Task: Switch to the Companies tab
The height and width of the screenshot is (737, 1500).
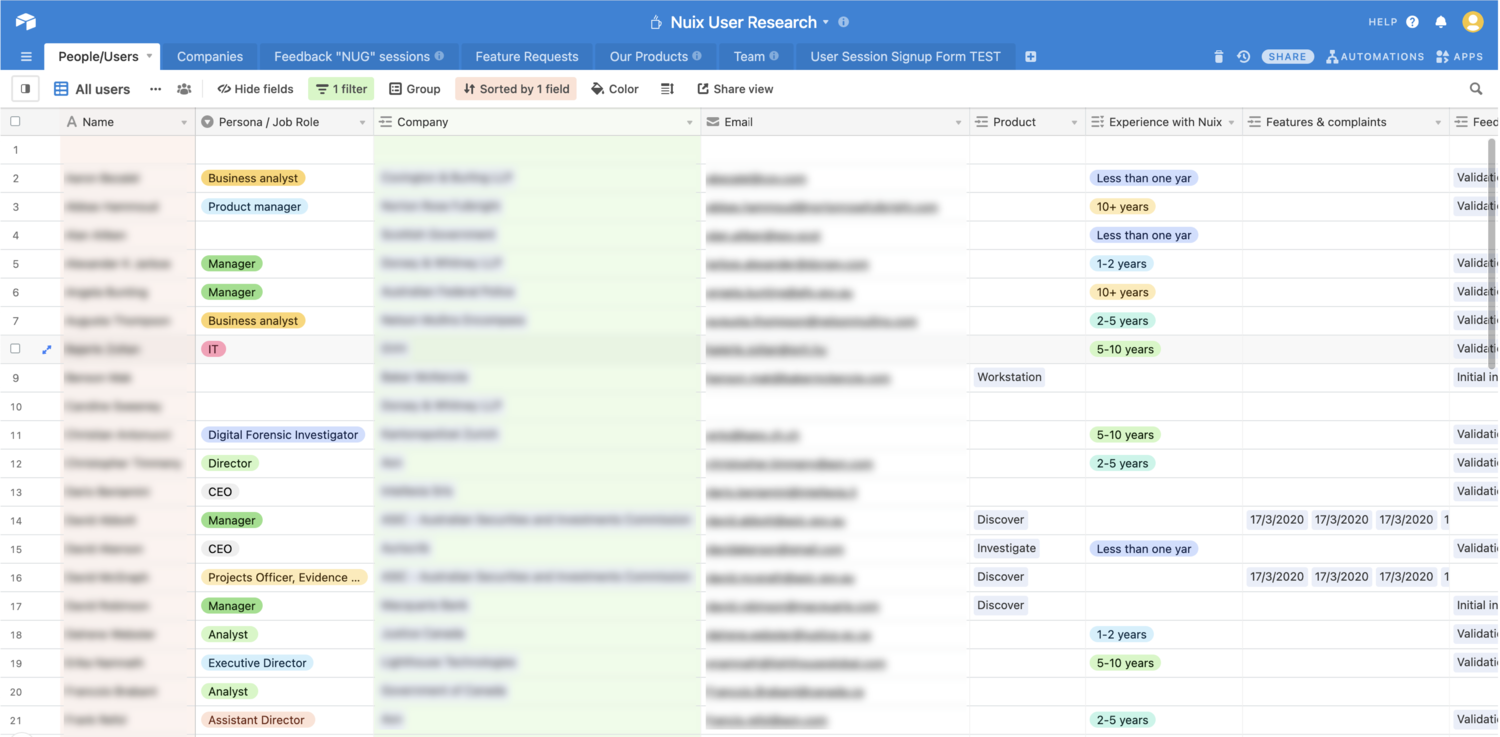Action: click(x=210, y=57)
